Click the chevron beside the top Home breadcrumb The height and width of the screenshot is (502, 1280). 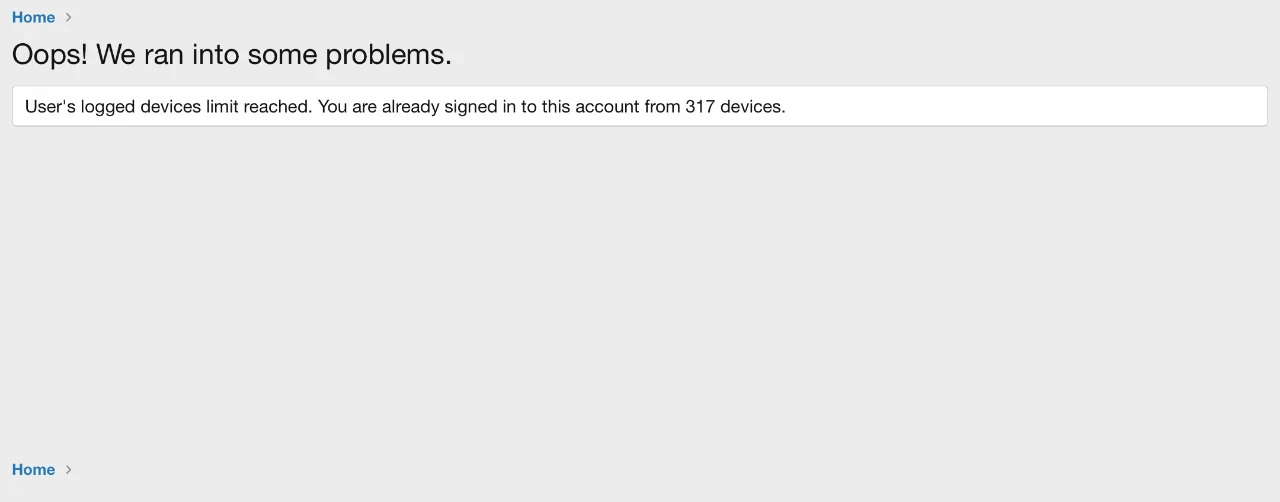point(68,17)
